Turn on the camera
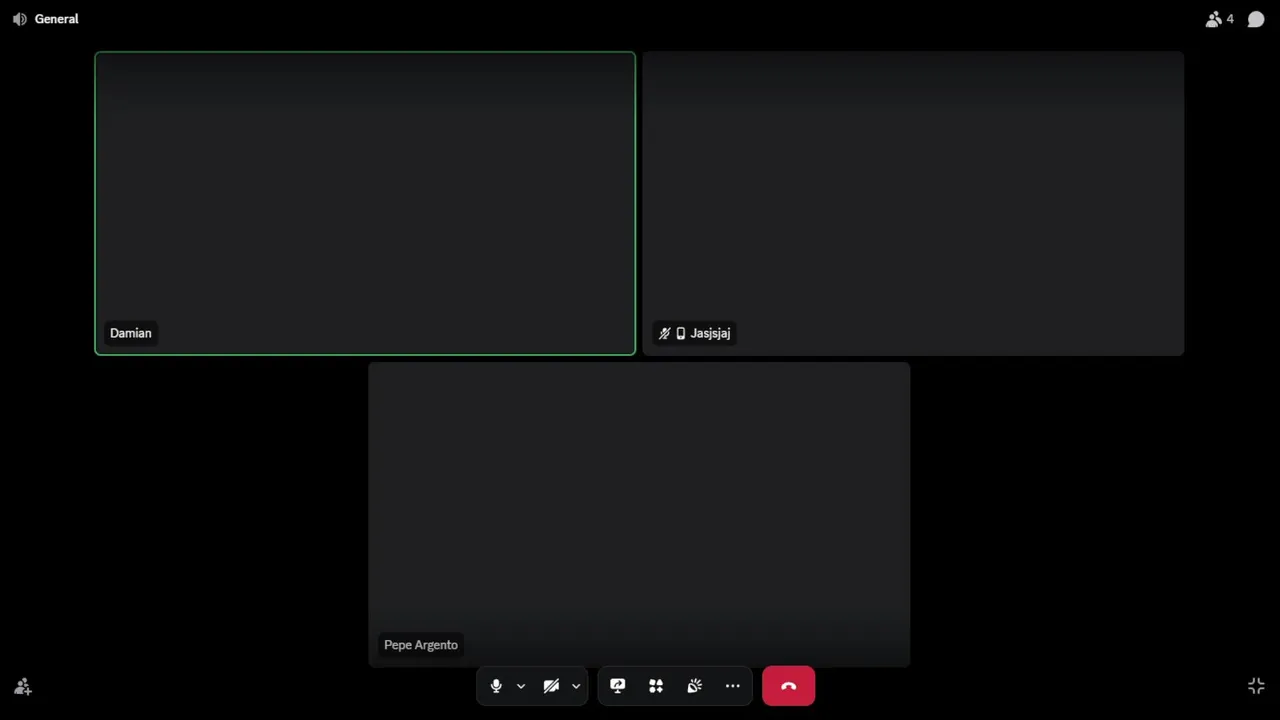 tap(551, 686)
